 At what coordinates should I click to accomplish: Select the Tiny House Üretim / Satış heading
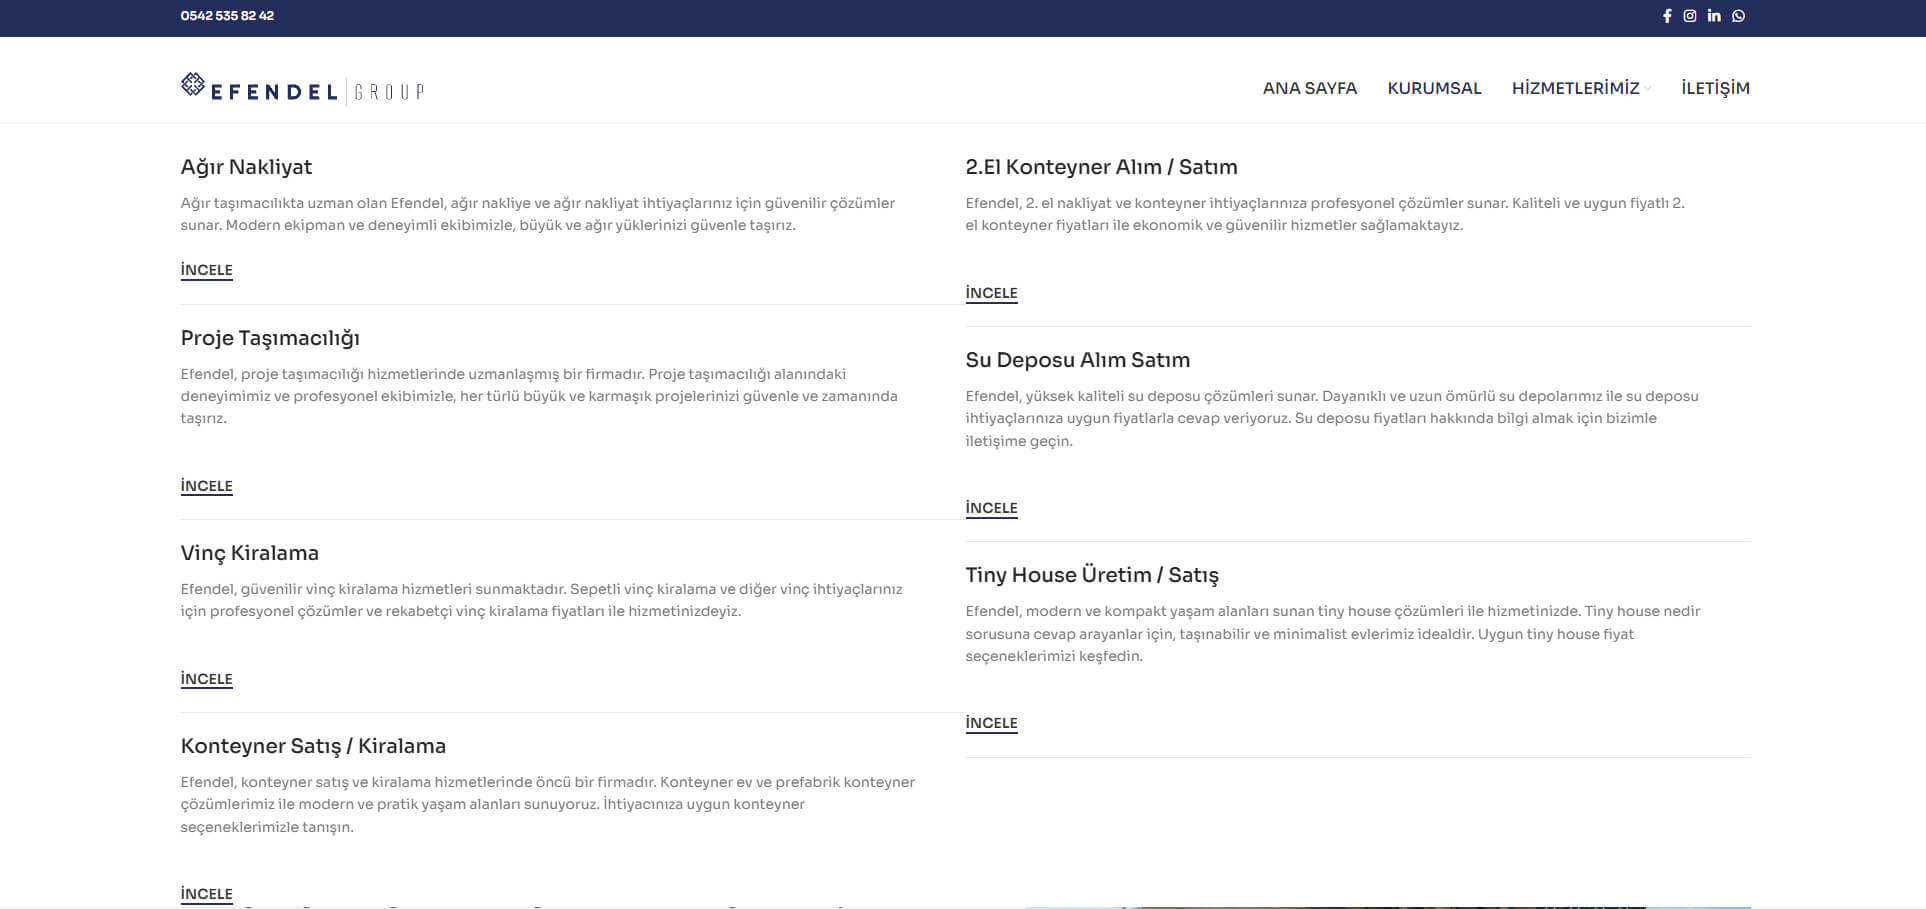pos(1092,575)
